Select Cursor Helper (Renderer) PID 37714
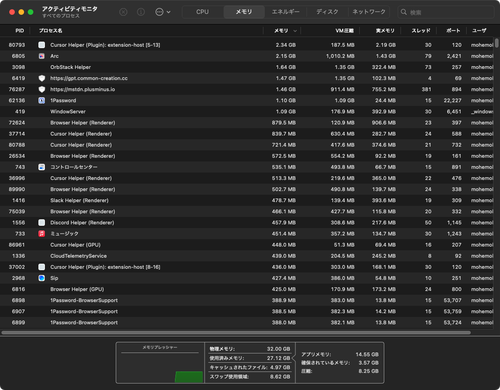This screenshot has width=500, height=390. [x=247, y=134]
